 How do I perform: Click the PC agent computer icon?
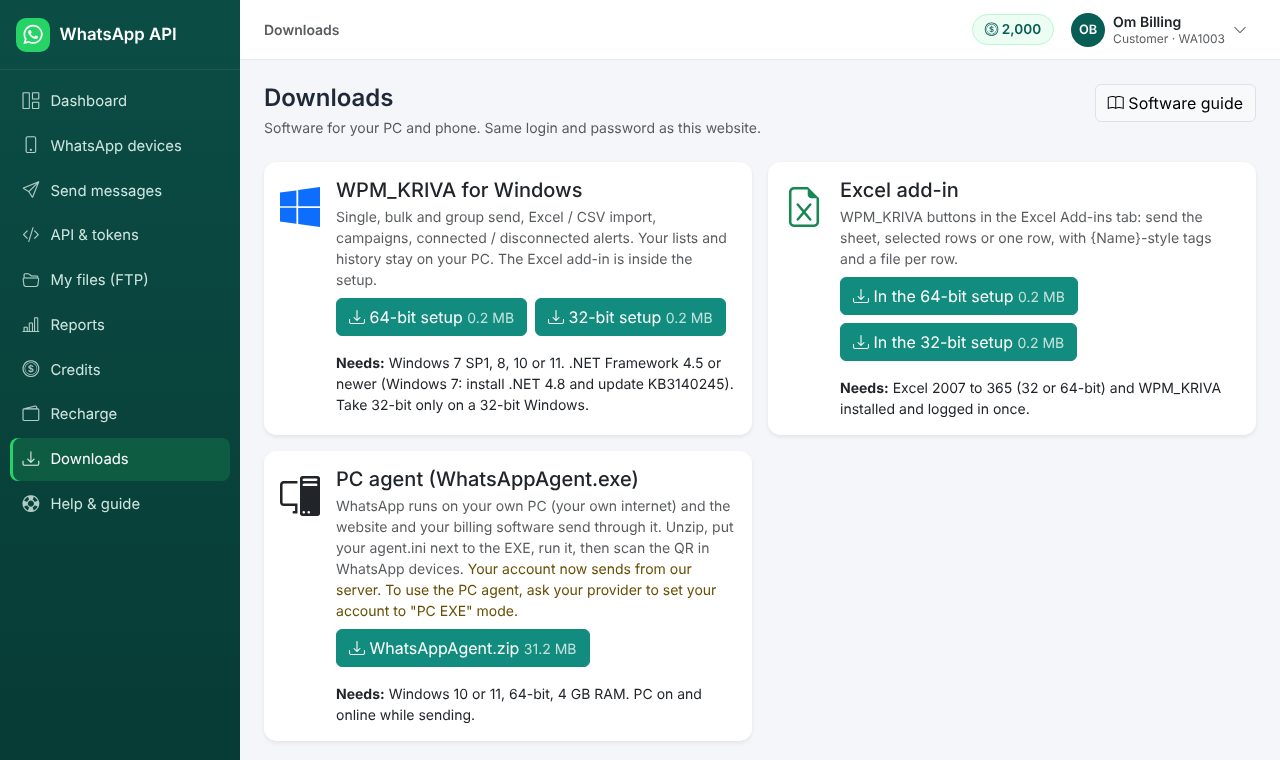[300, 496]
